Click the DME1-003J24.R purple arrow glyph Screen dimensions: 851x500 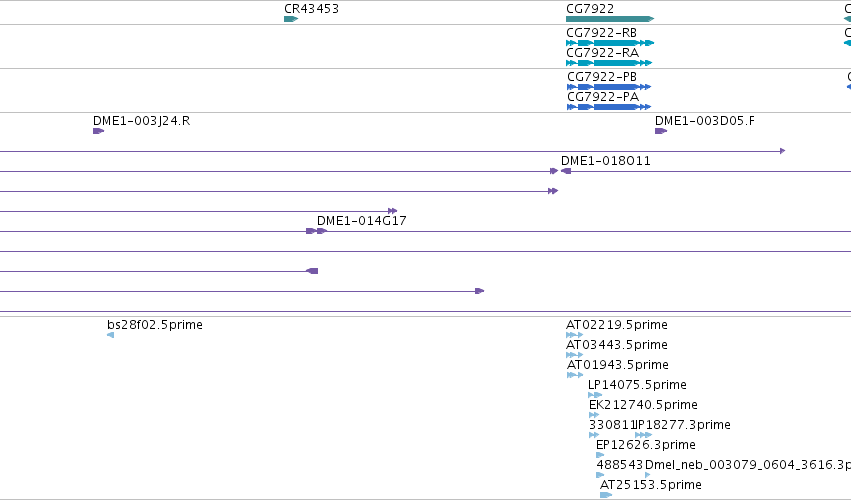click(x=98, y=131)
